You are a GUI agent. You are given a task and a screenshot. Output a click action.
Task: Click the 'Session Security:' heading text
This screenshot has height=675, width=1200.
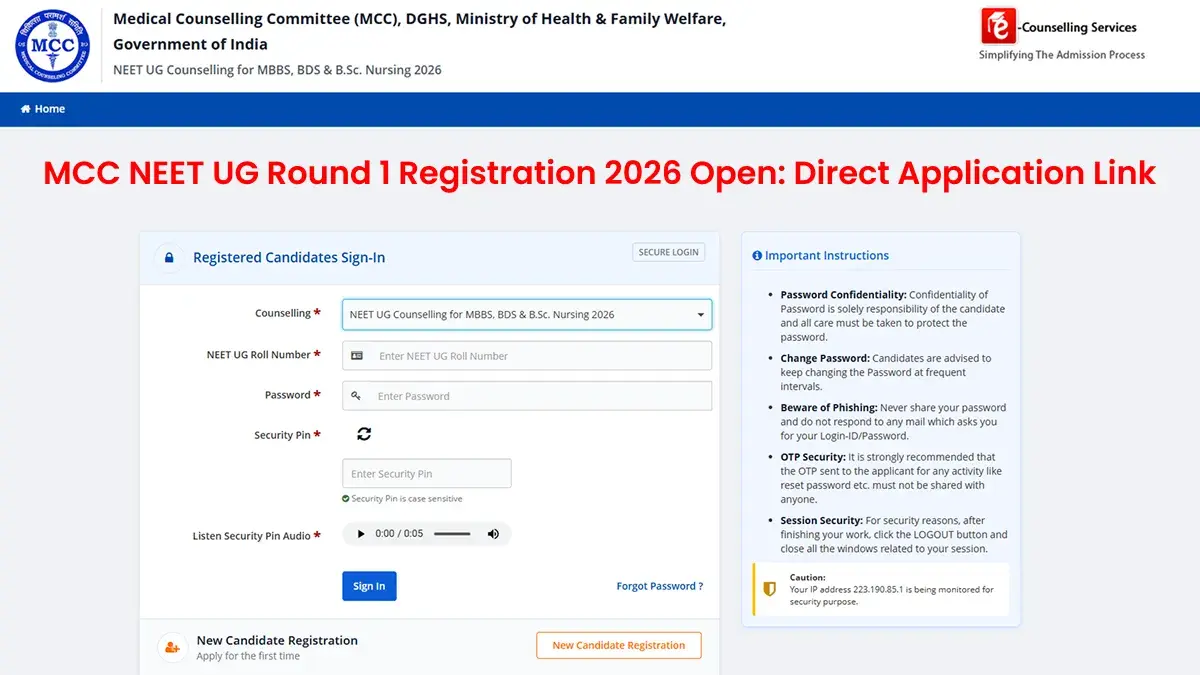pos(821,521)
